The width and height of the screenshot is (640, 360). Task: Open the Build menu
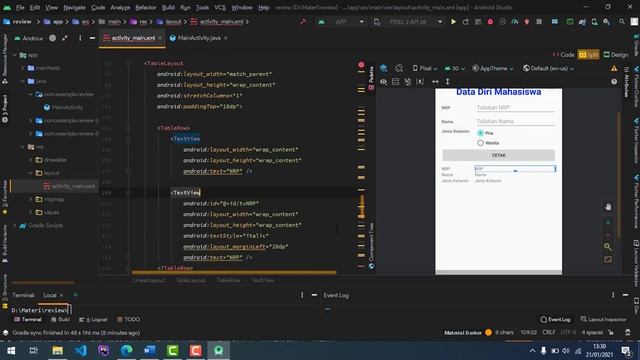168,7
